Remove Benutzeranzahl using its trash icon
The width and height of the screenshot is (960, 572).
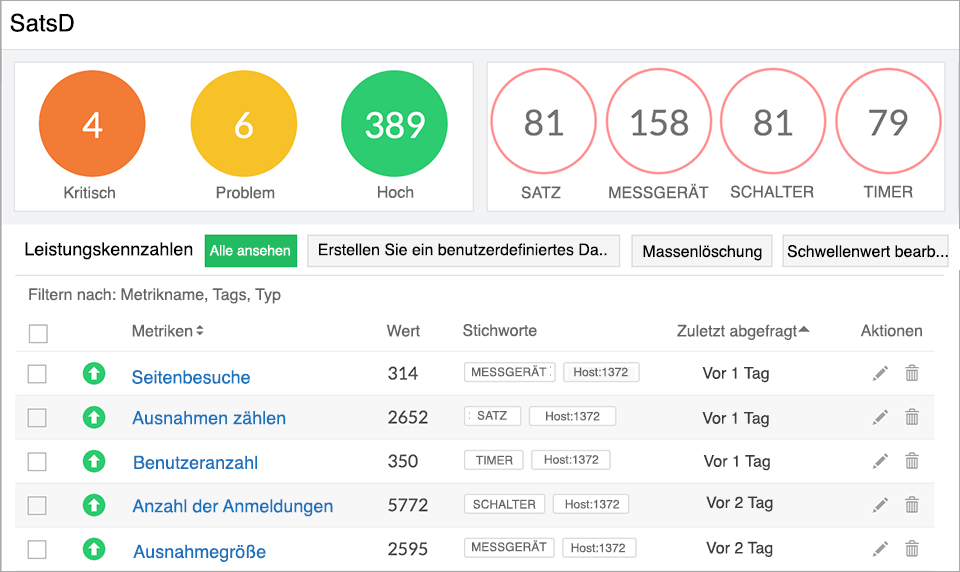(912, 461)
